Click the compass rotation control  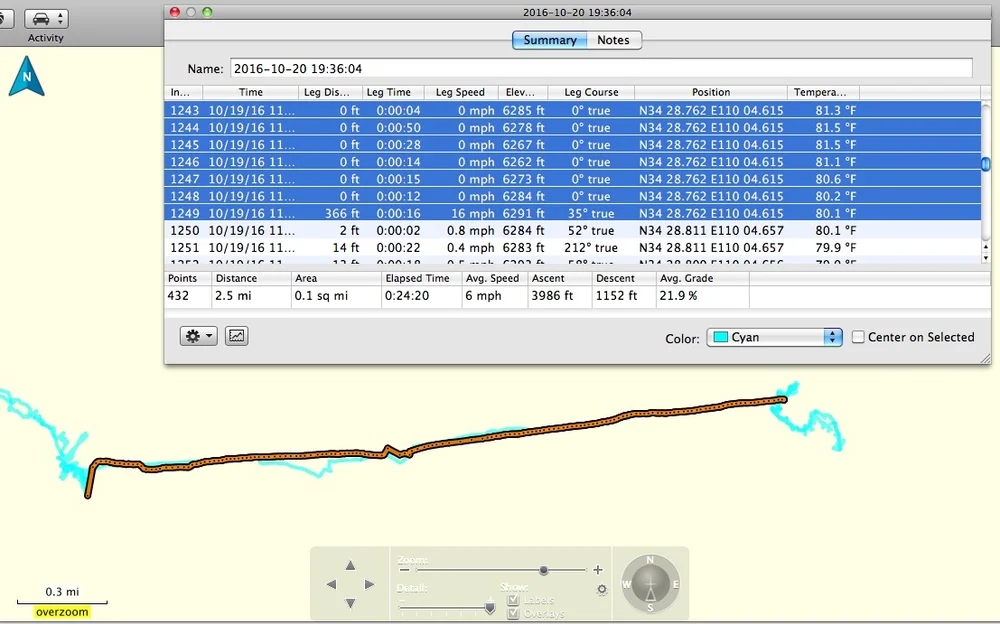coord(651,583)
